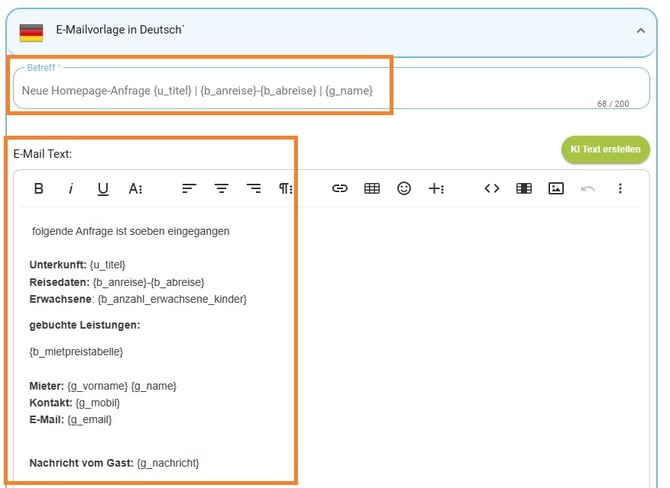Open the insert-more plus menu
The height and width of the screenshot is (488, 670).
click(436, 188)
